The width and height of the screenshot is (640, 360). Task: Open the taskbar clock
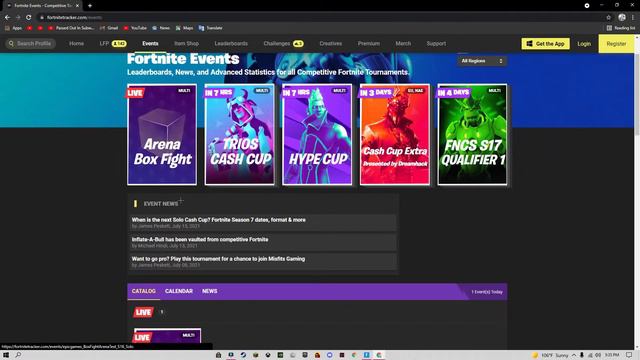tap(612, 355)
